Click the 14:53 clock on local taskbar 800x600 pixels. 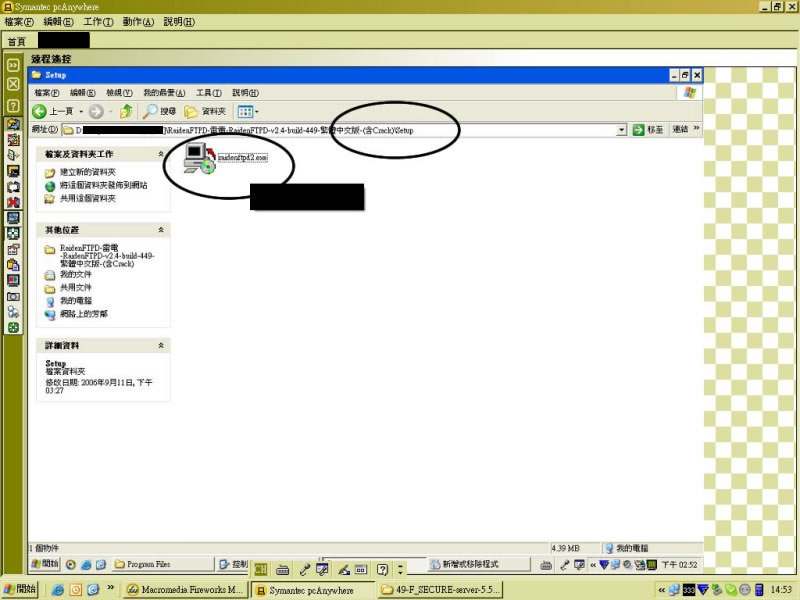pos(781,590)
